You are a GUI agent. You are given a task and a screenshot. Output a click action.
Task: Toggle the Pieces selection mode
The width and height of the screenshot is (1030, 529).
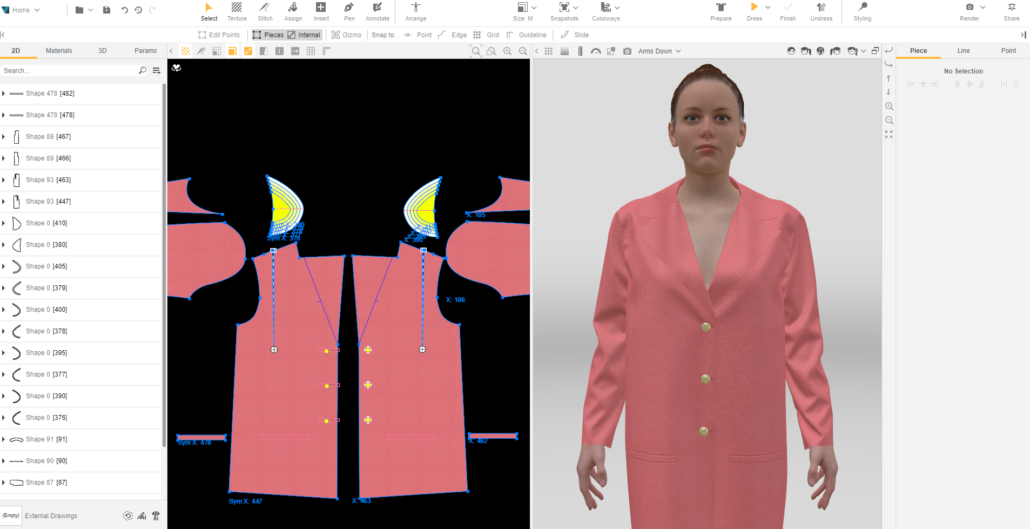267,35
